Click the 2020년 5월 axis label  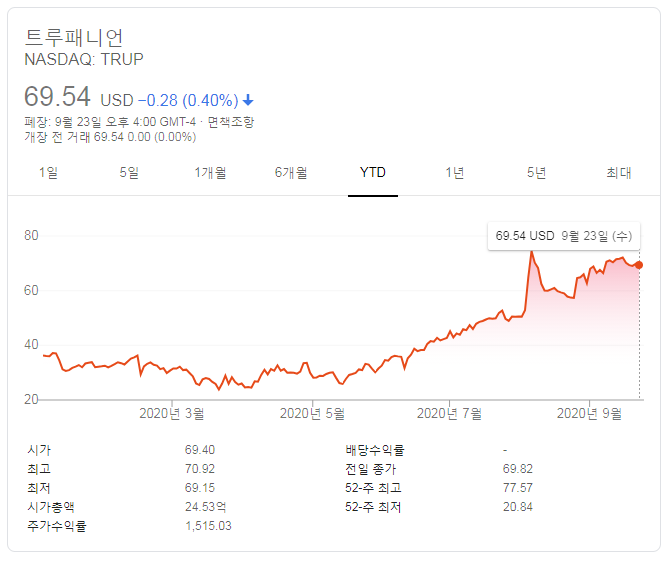click(x=312, y=413)
